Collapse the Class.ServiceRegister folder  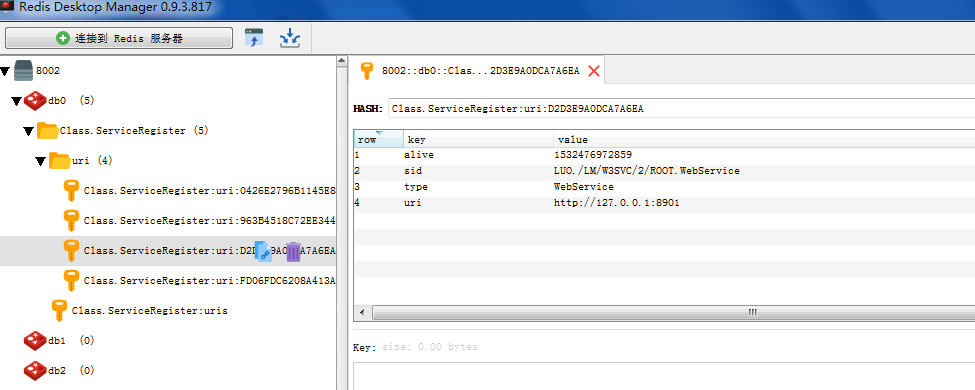pos(29,131)
